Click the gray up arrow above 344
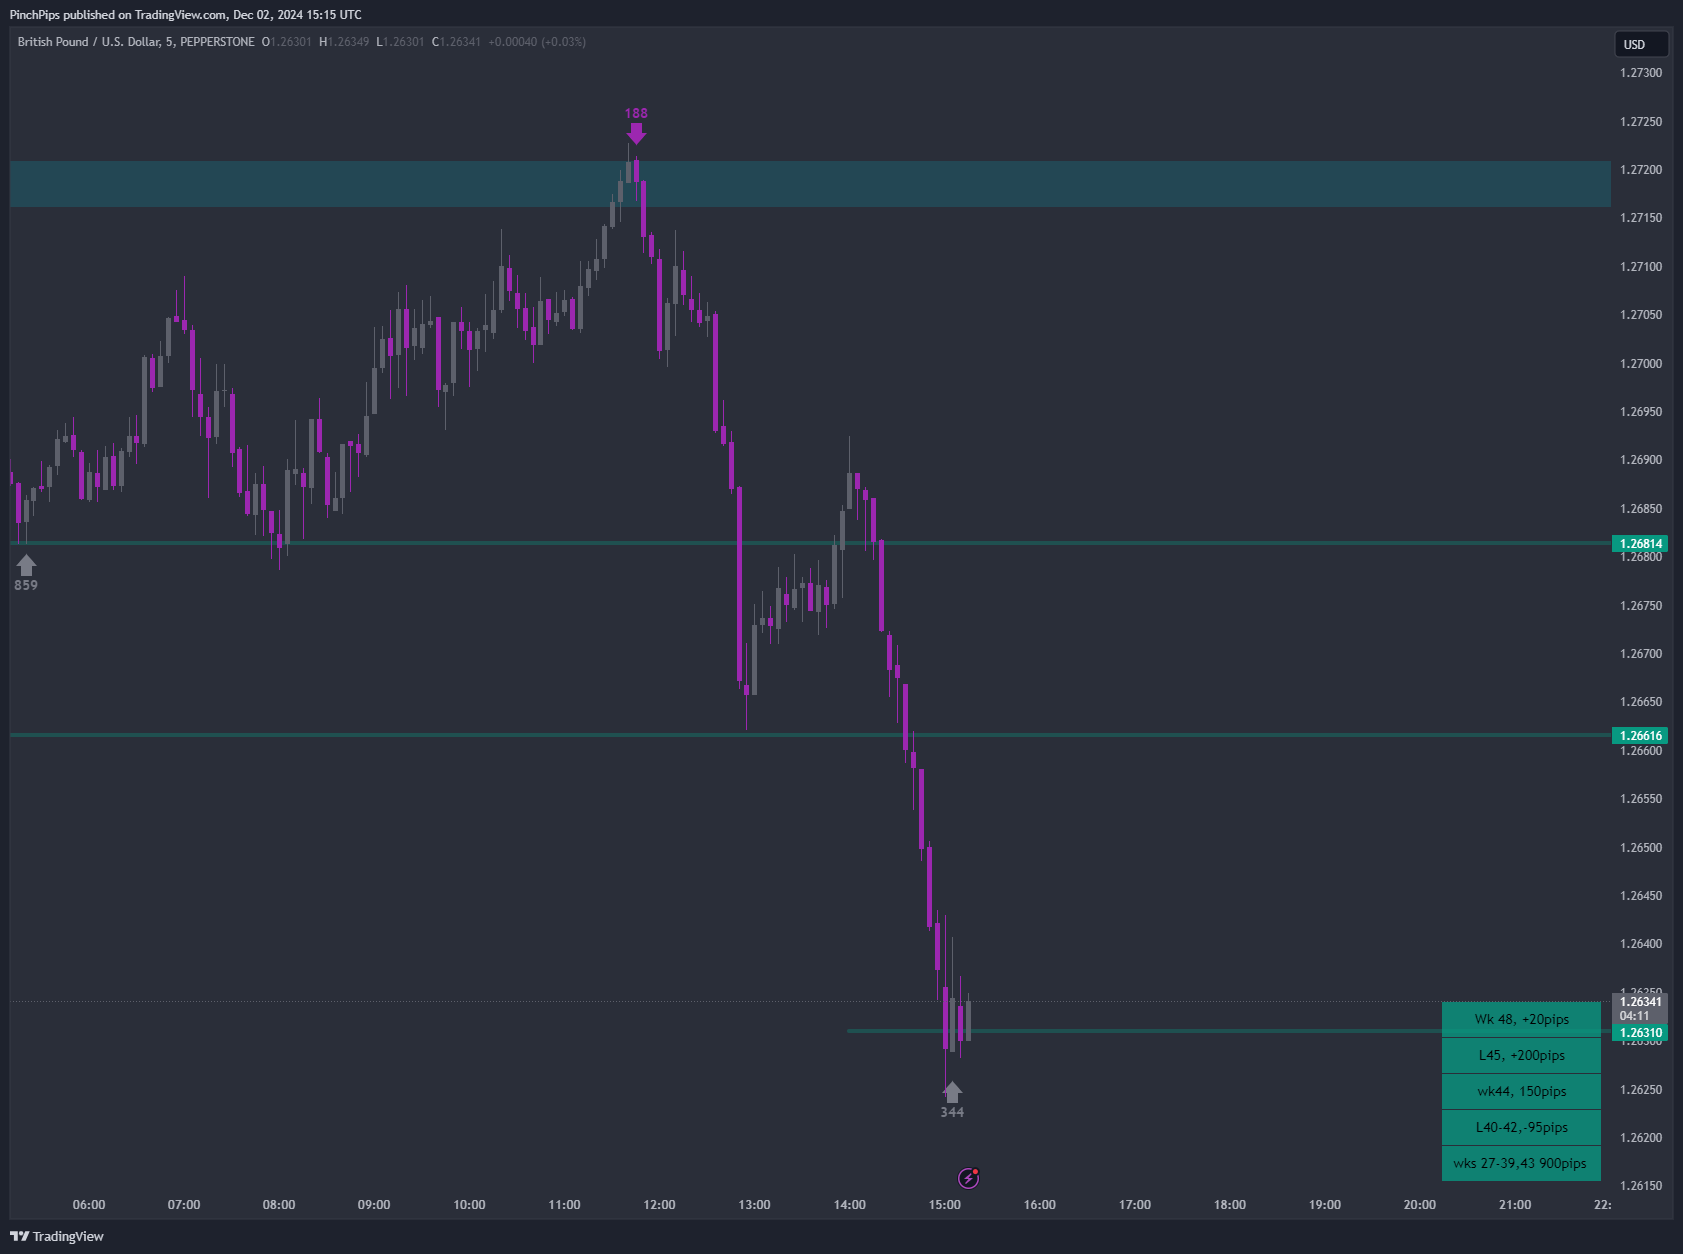This screenshot has height=1254, width=1683. click(x=952, y=1092)
